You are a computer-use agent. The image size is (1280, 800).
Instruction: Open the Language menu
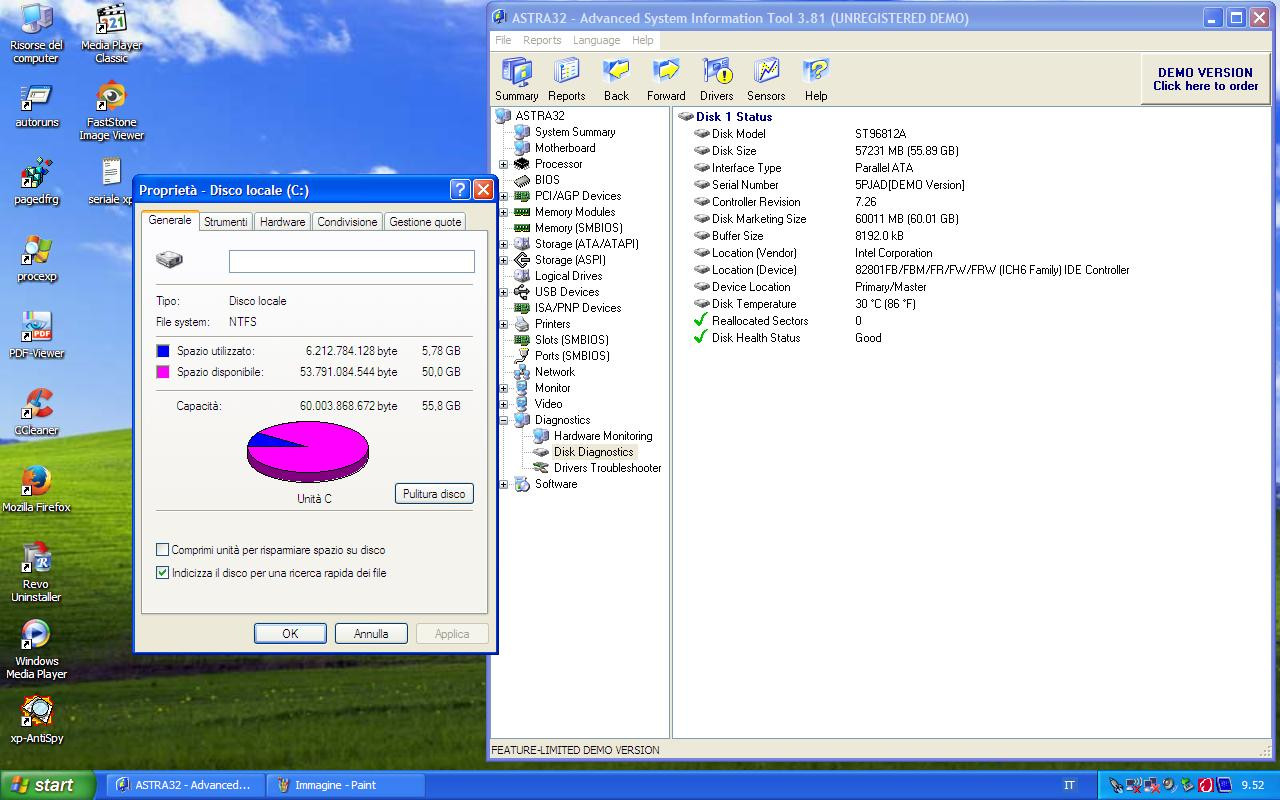pos(596,40)
